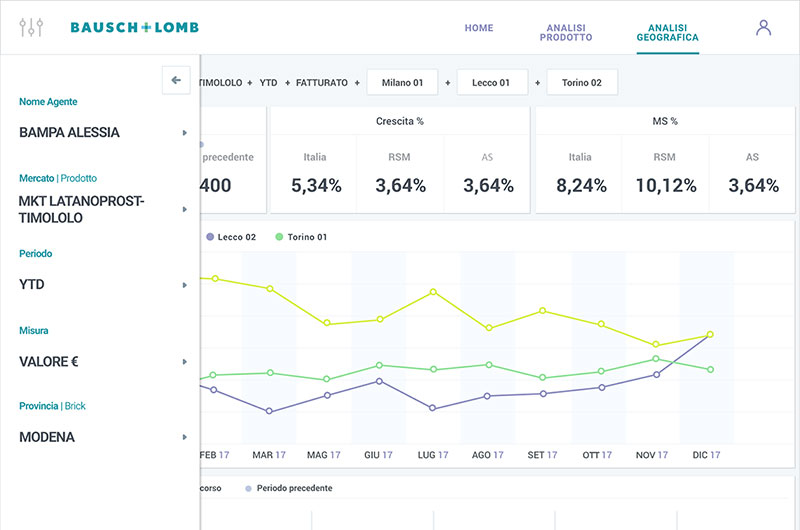Click the DIC 17 purple data point
The width and height of the screenshot is (800, 530).
click(710, 335)
